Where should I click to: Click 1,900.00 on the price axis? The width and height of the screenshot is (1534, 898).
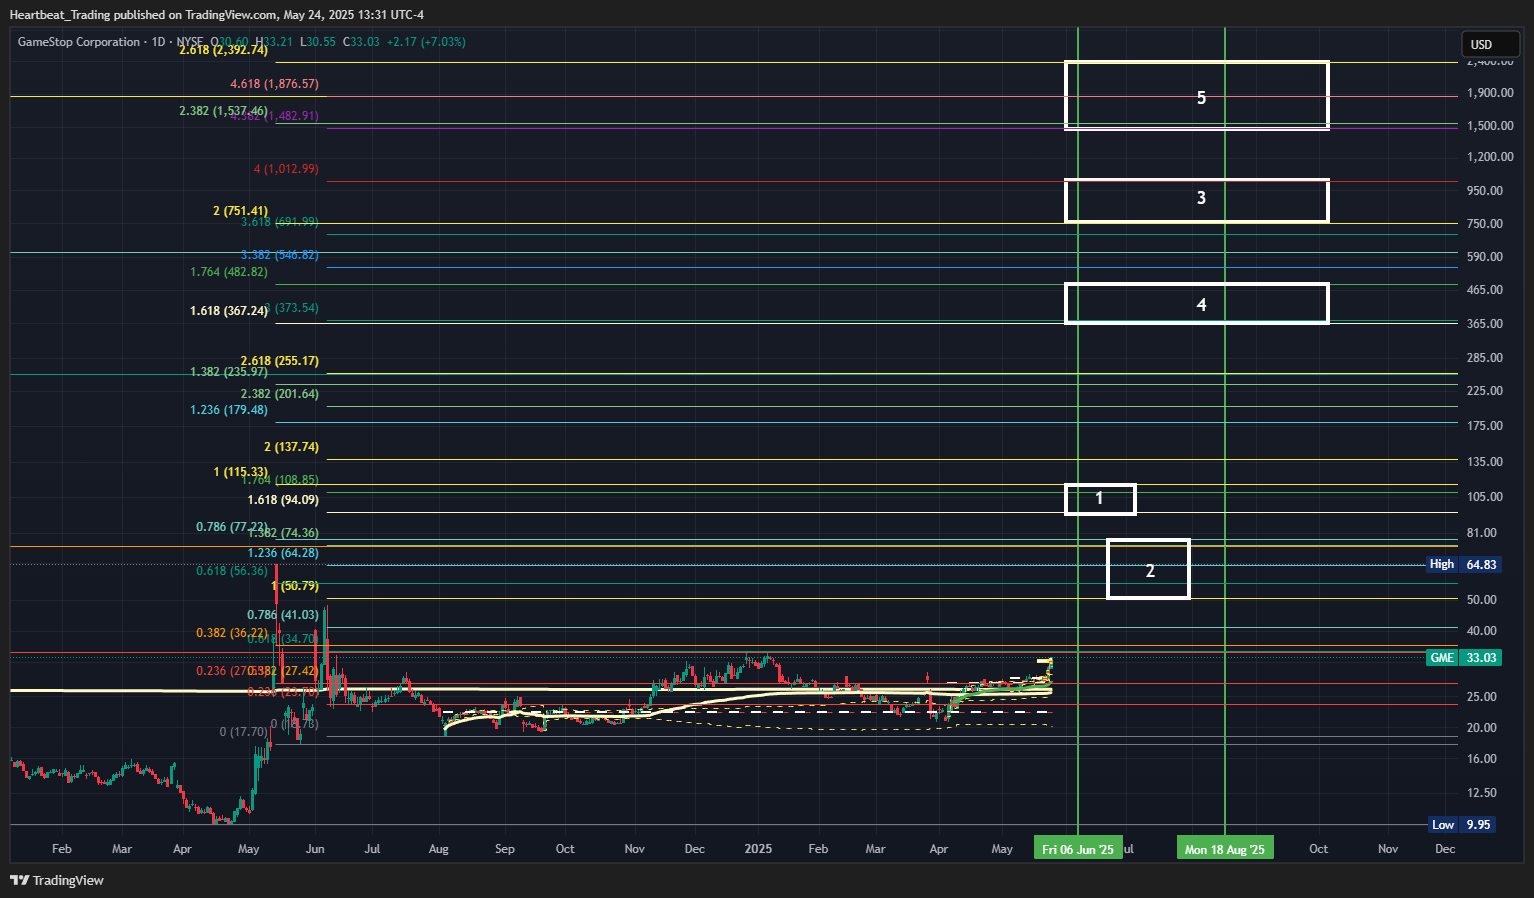coord(1490,93)
